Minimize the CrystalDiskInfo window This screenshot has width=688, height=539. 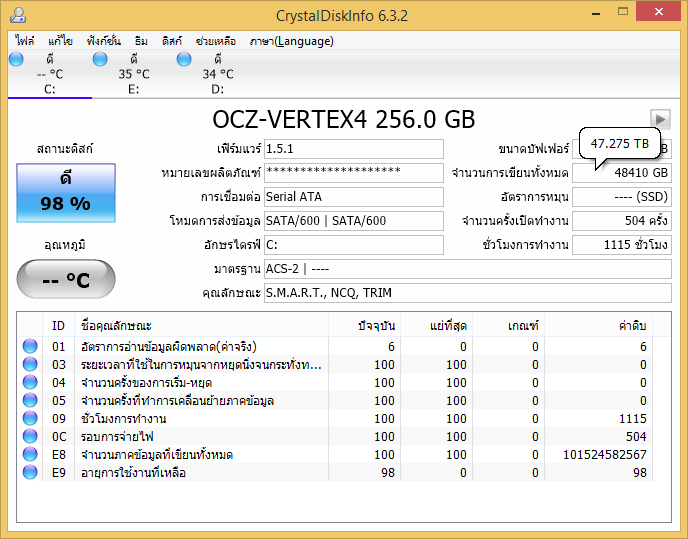596,12
